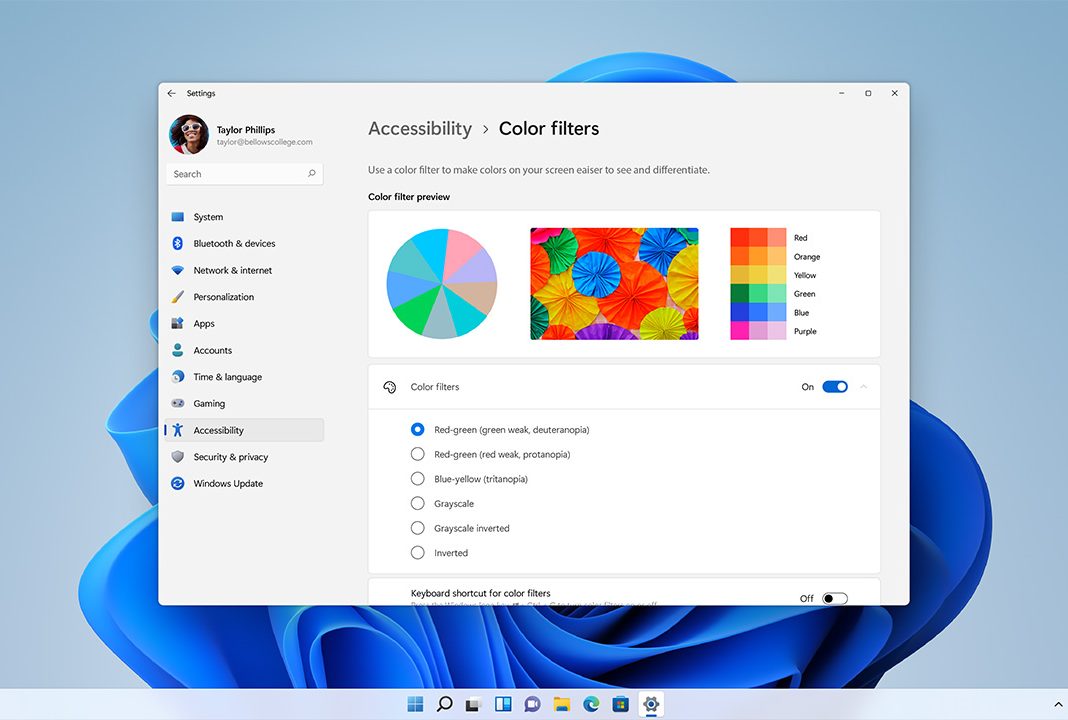
Task: Open Task View from taskbar
Action: [x=473, y=704]
